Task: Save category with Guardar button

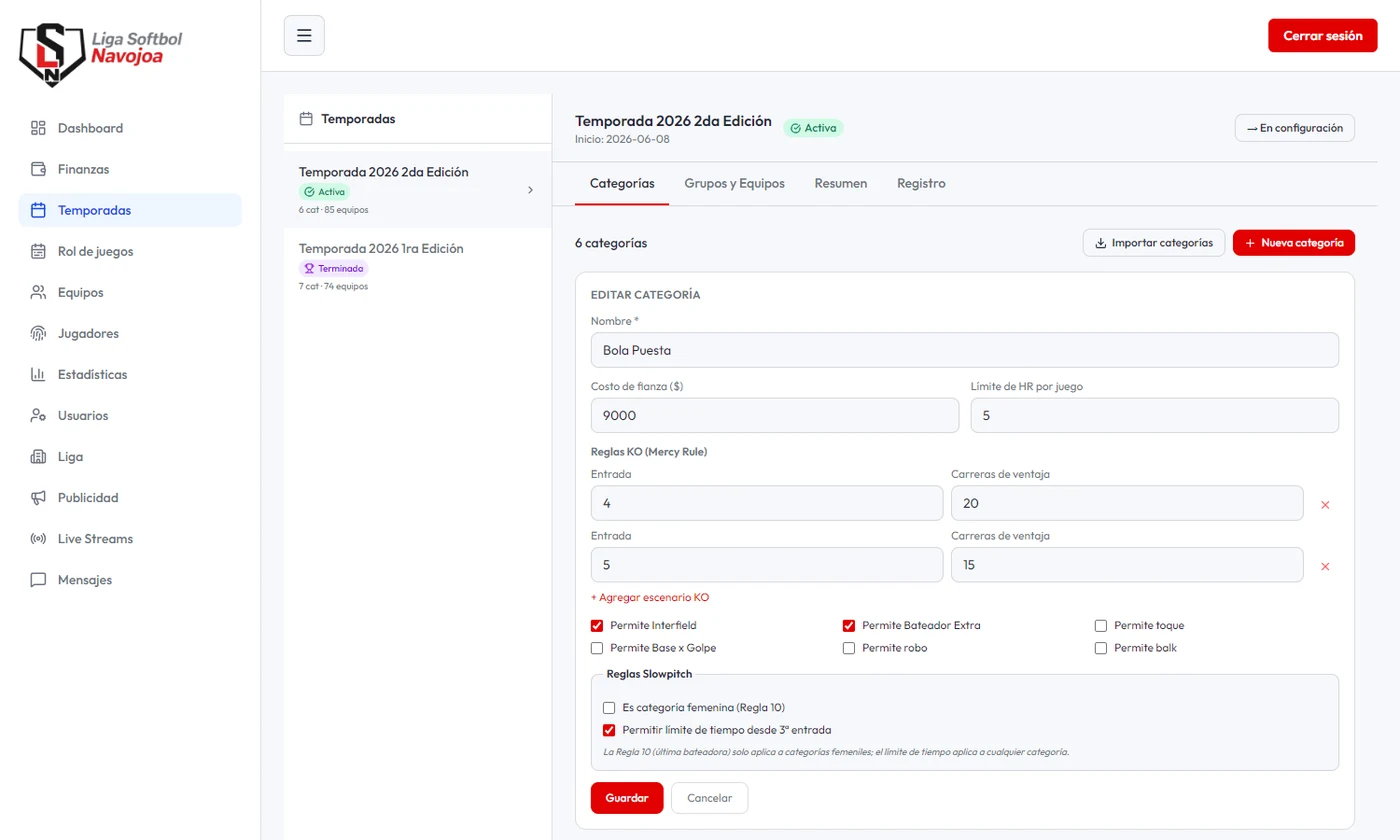Action: [x=627, y=798]
